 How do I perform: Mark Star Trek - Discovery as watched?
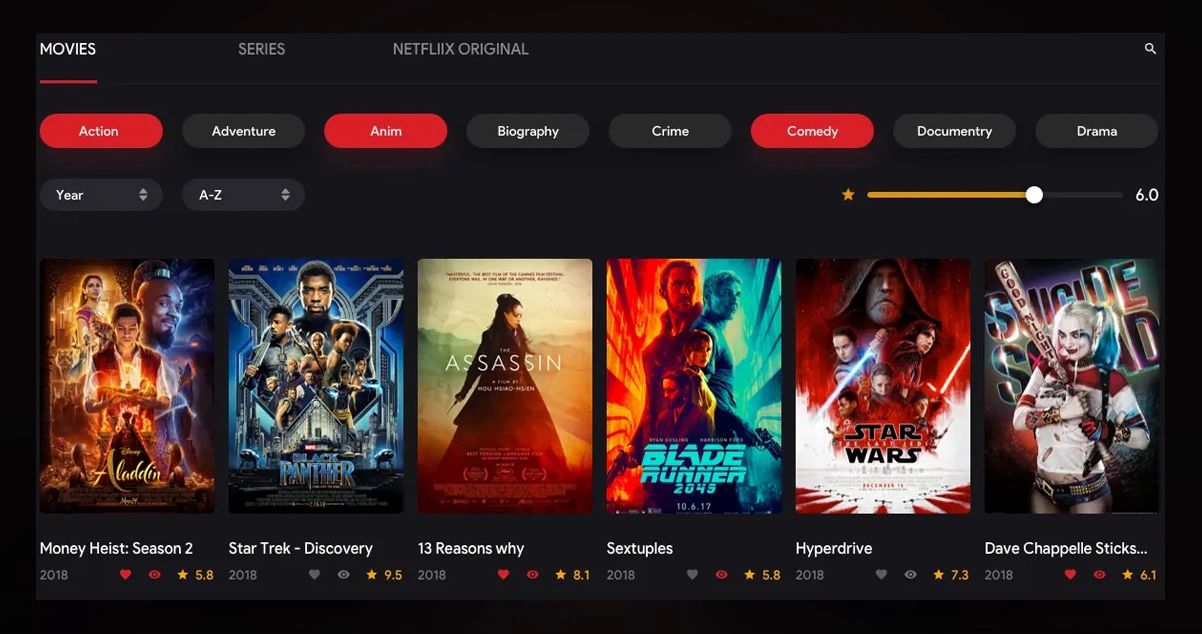pyautogui.click(x=344, y=575)
